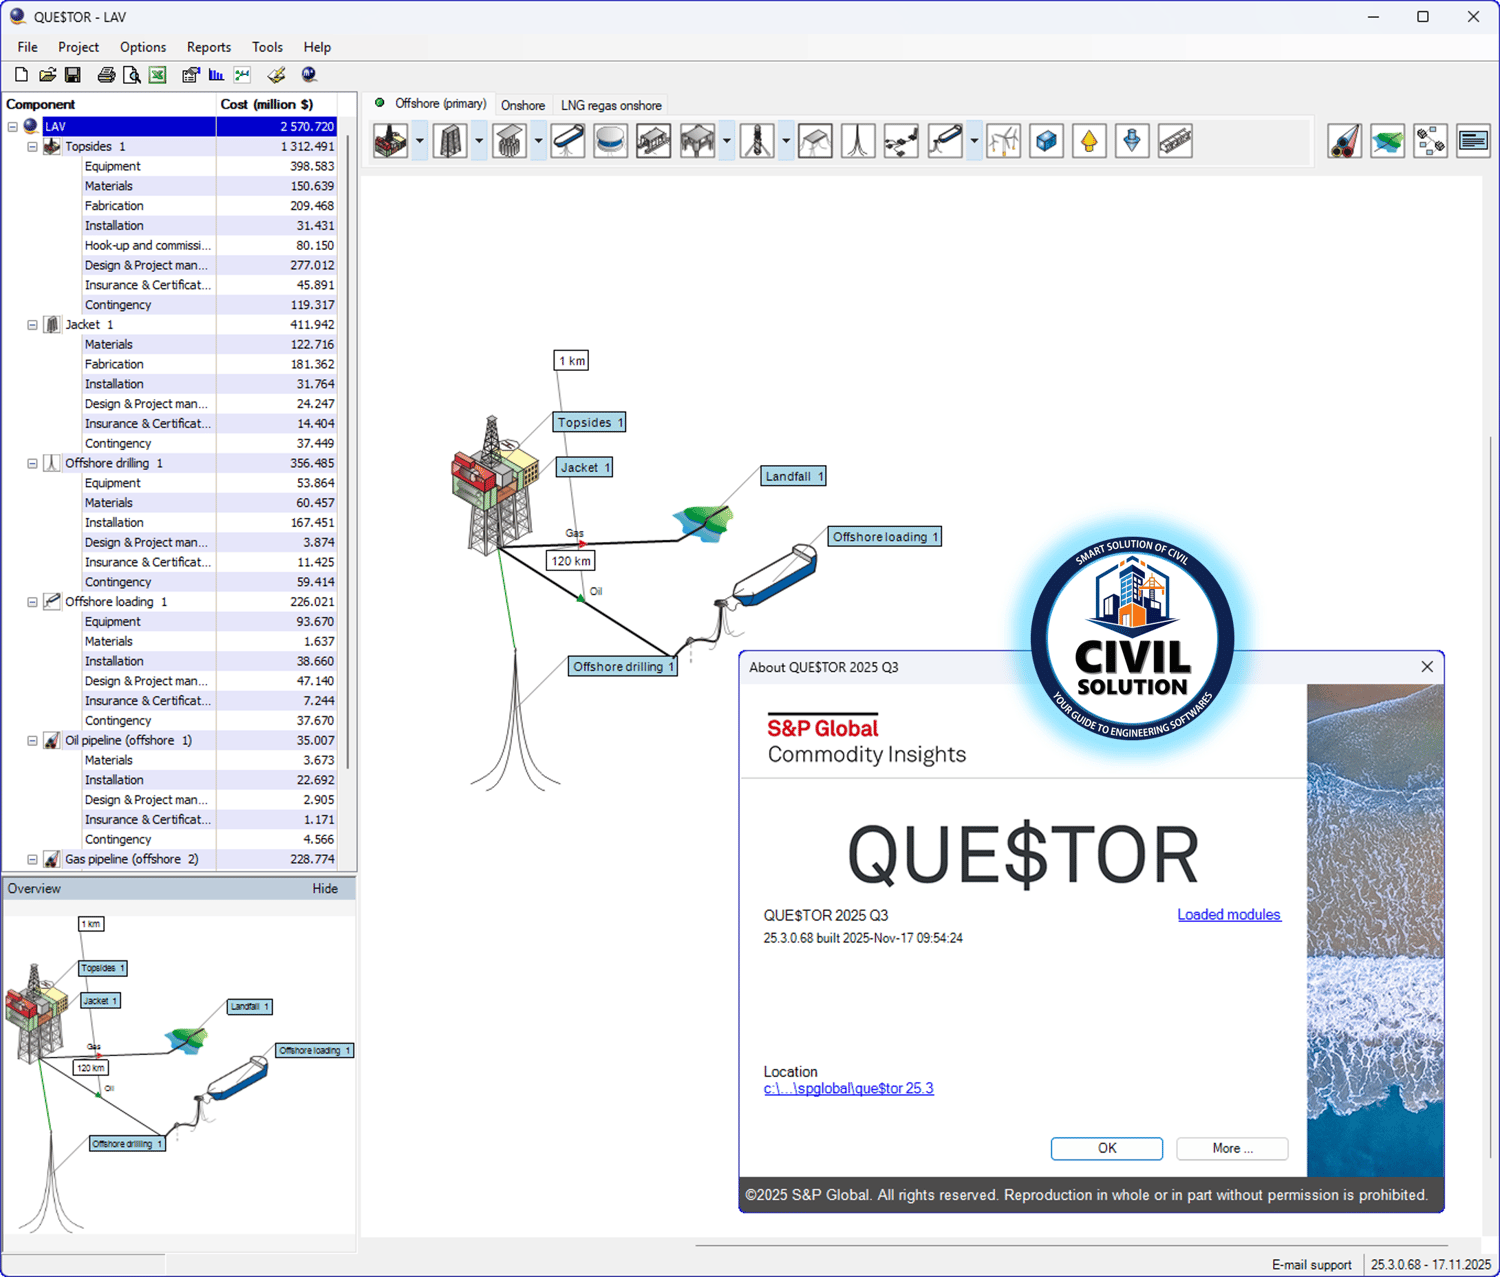Click the landfall map icon in right toolbar
Image resolution: width=1500 pixels, height=1277 pixels.
(x=1388, y=141)
